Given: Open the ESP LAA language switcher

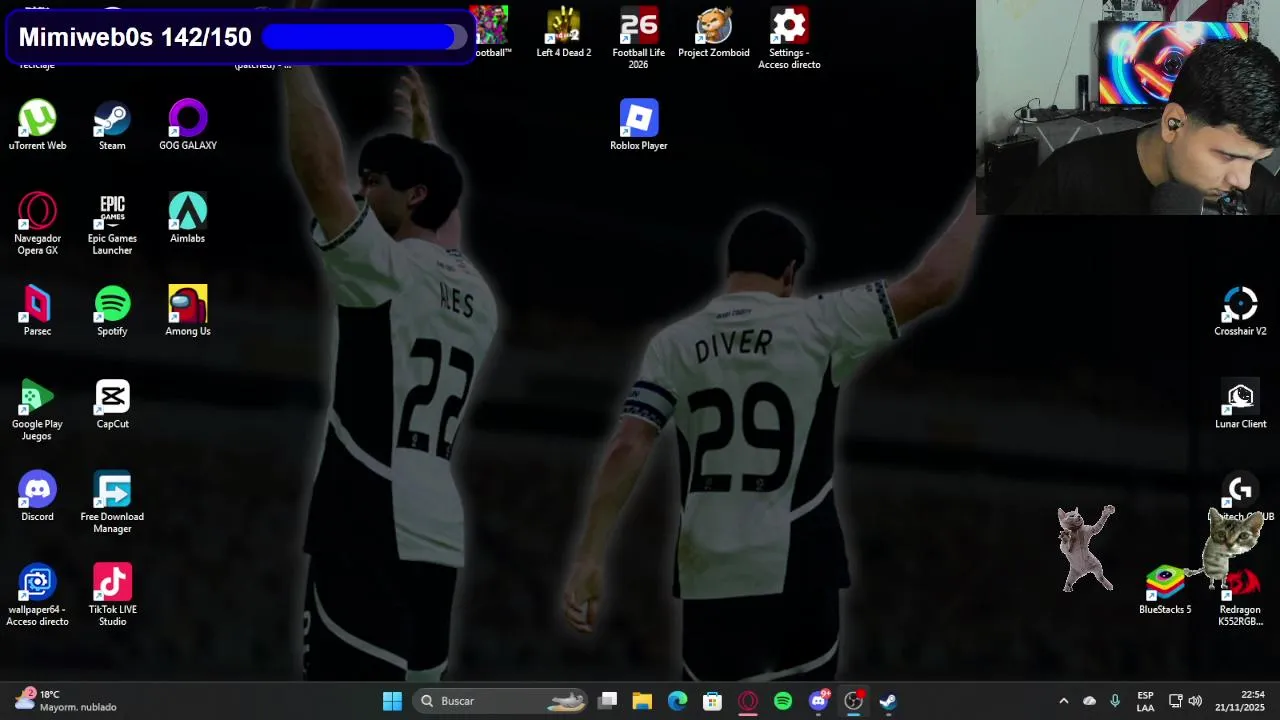Looking at the screenshot, I should click(x=1145, y=701).
